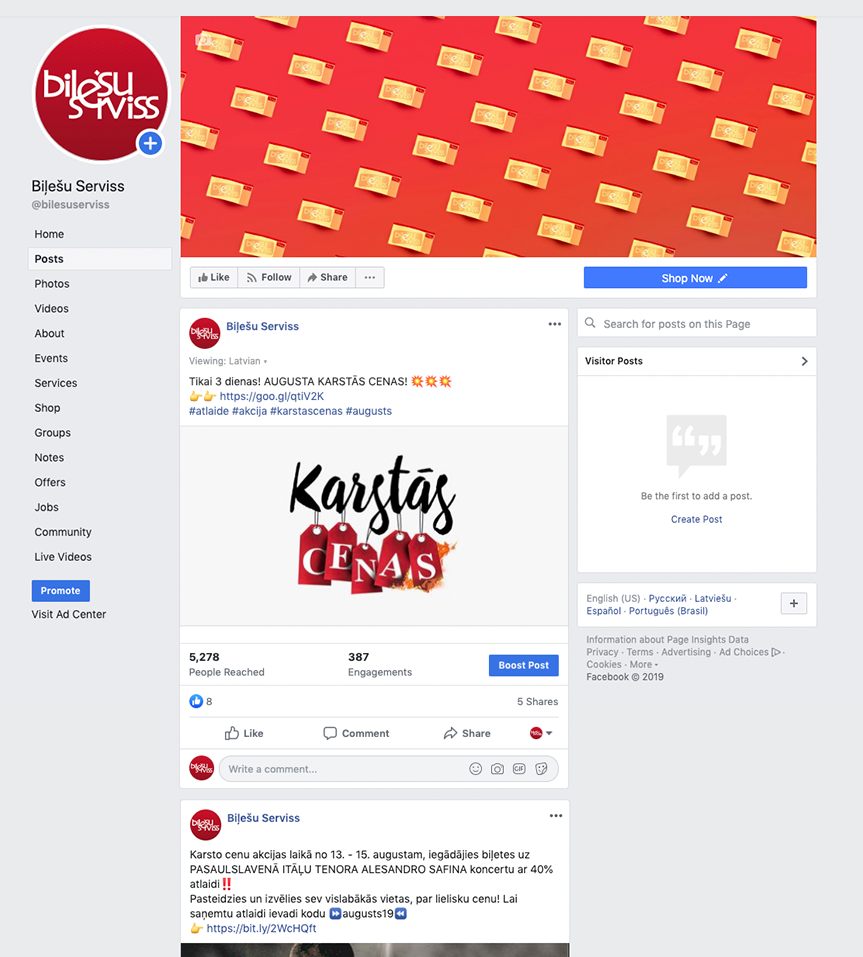Open the comment-as identity selector dropdown
The height and width of the screenshot is (957, 863).
(x=541, y=733)
